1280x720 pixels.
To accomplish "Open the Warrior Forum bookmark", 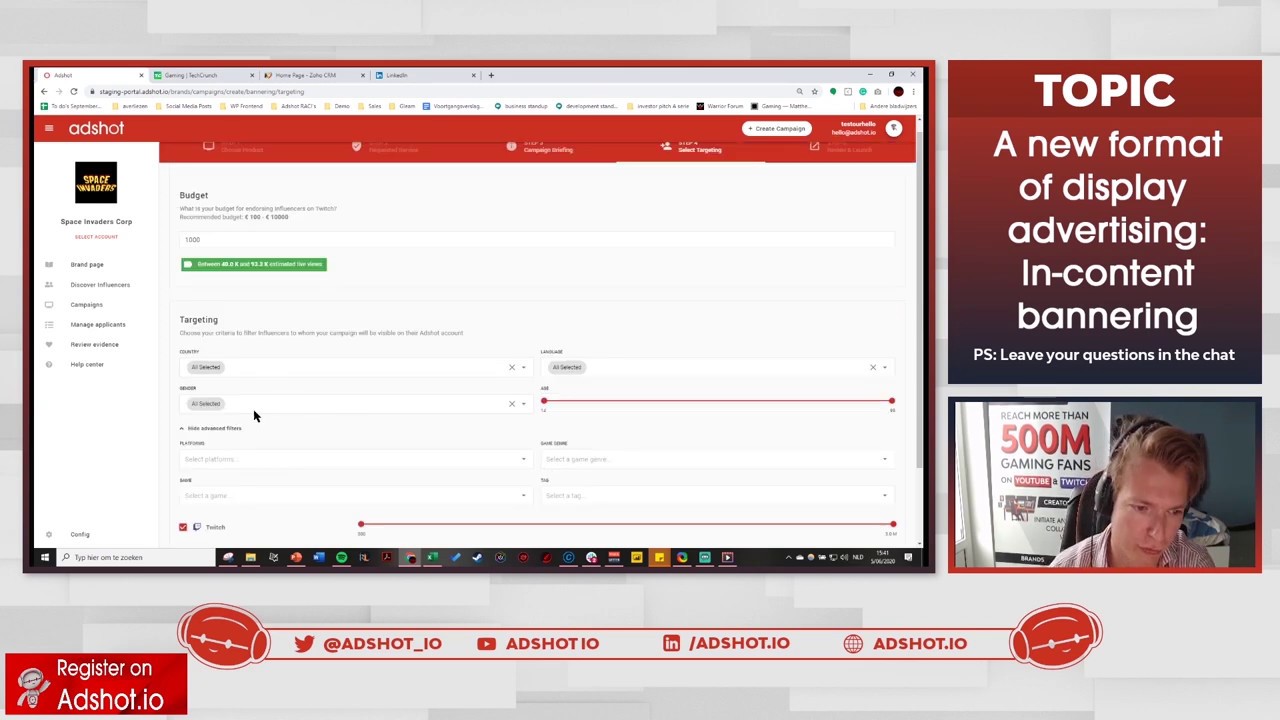I will [720, 106].
